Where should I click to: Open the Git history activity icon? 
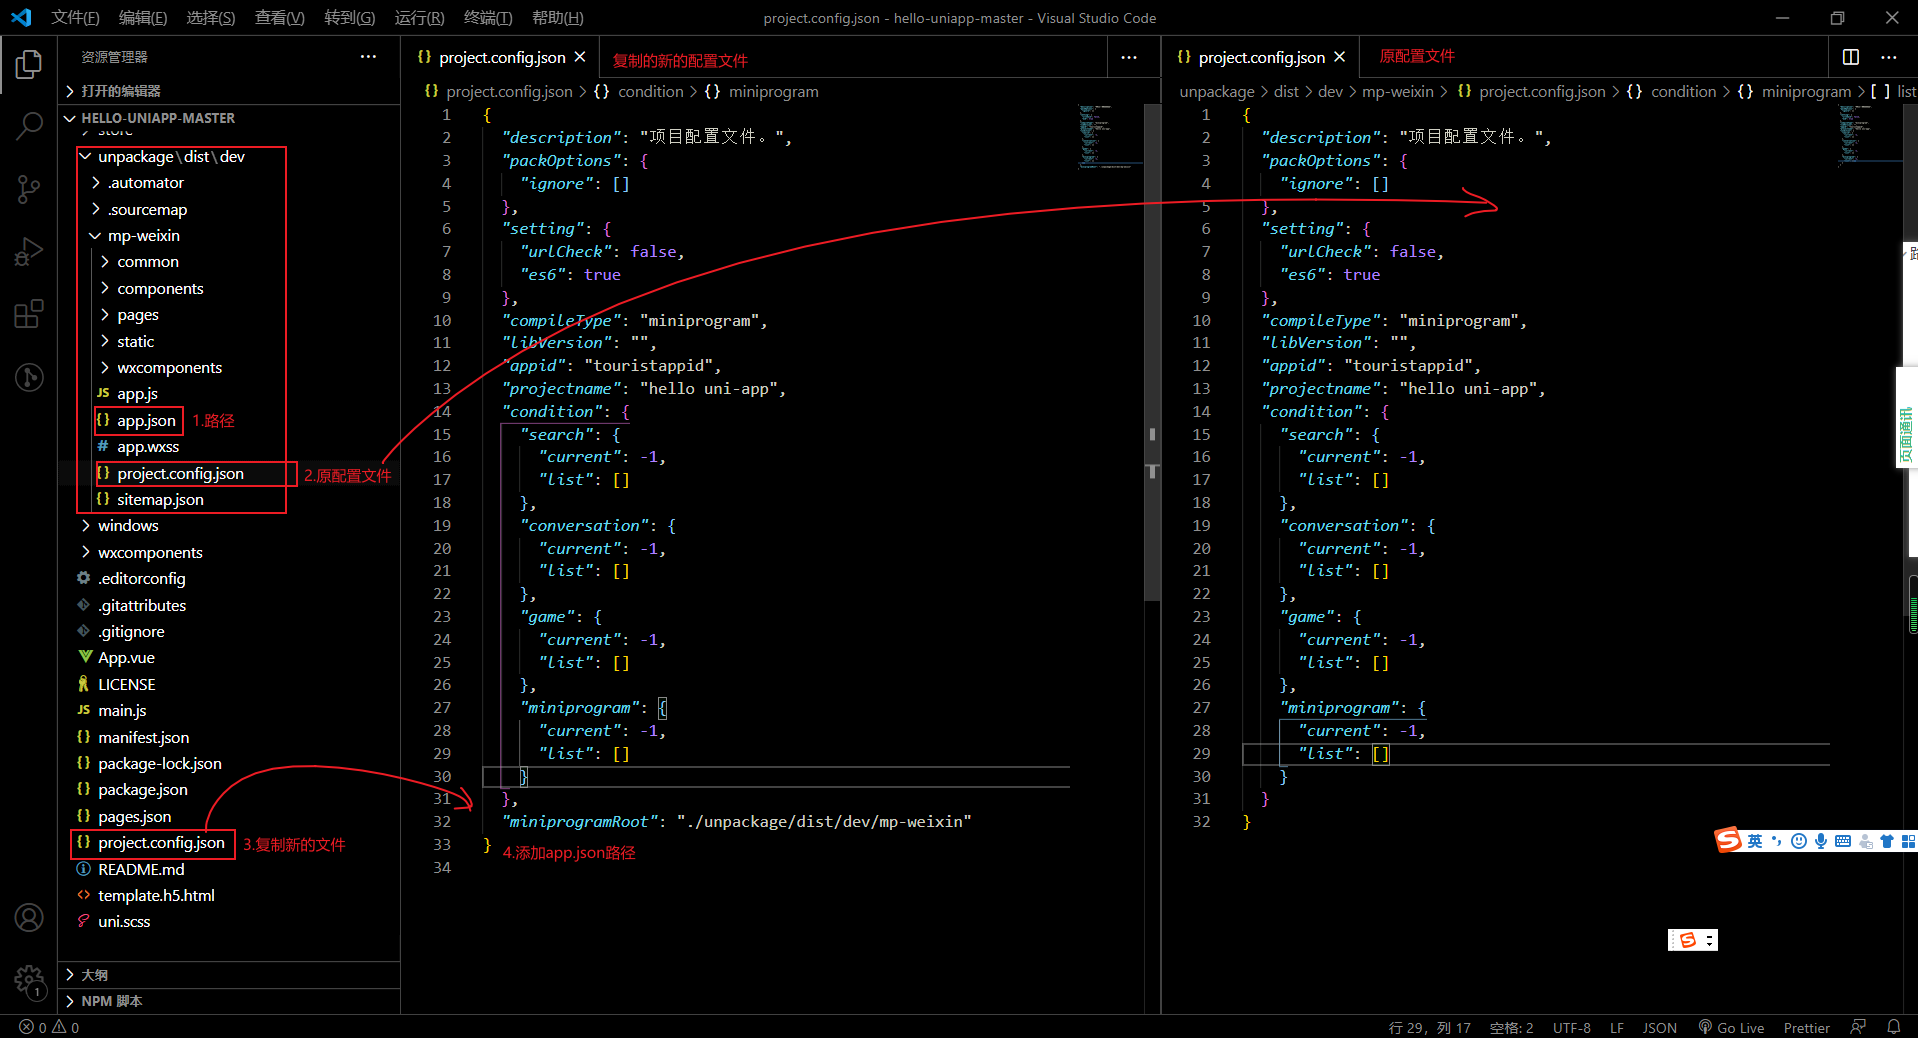pos(29,377)
